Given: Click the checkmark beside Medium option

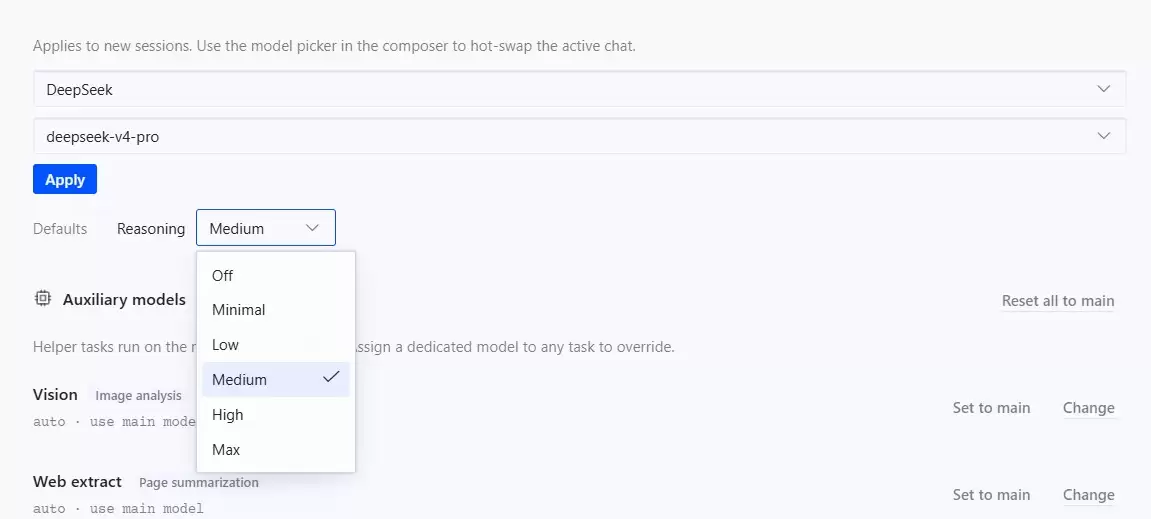Looking at the screenshot, I should 331,377.
